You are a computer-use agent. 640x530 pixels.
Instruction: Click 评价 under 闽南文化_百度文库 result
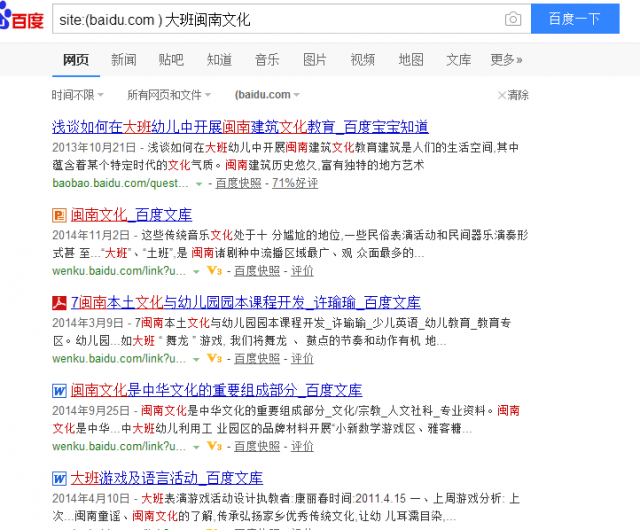click(x=302, y=271)
